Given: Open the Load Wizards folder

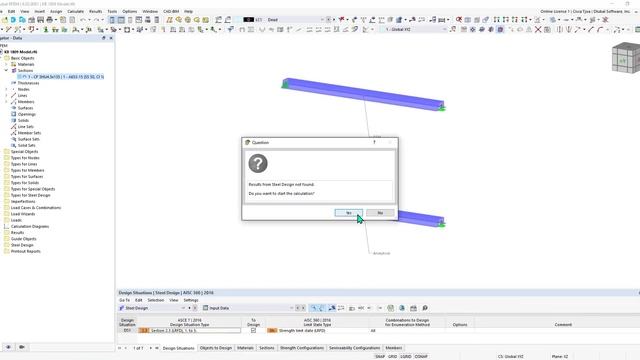Looking at the screenshot, I should click(23, 214).
